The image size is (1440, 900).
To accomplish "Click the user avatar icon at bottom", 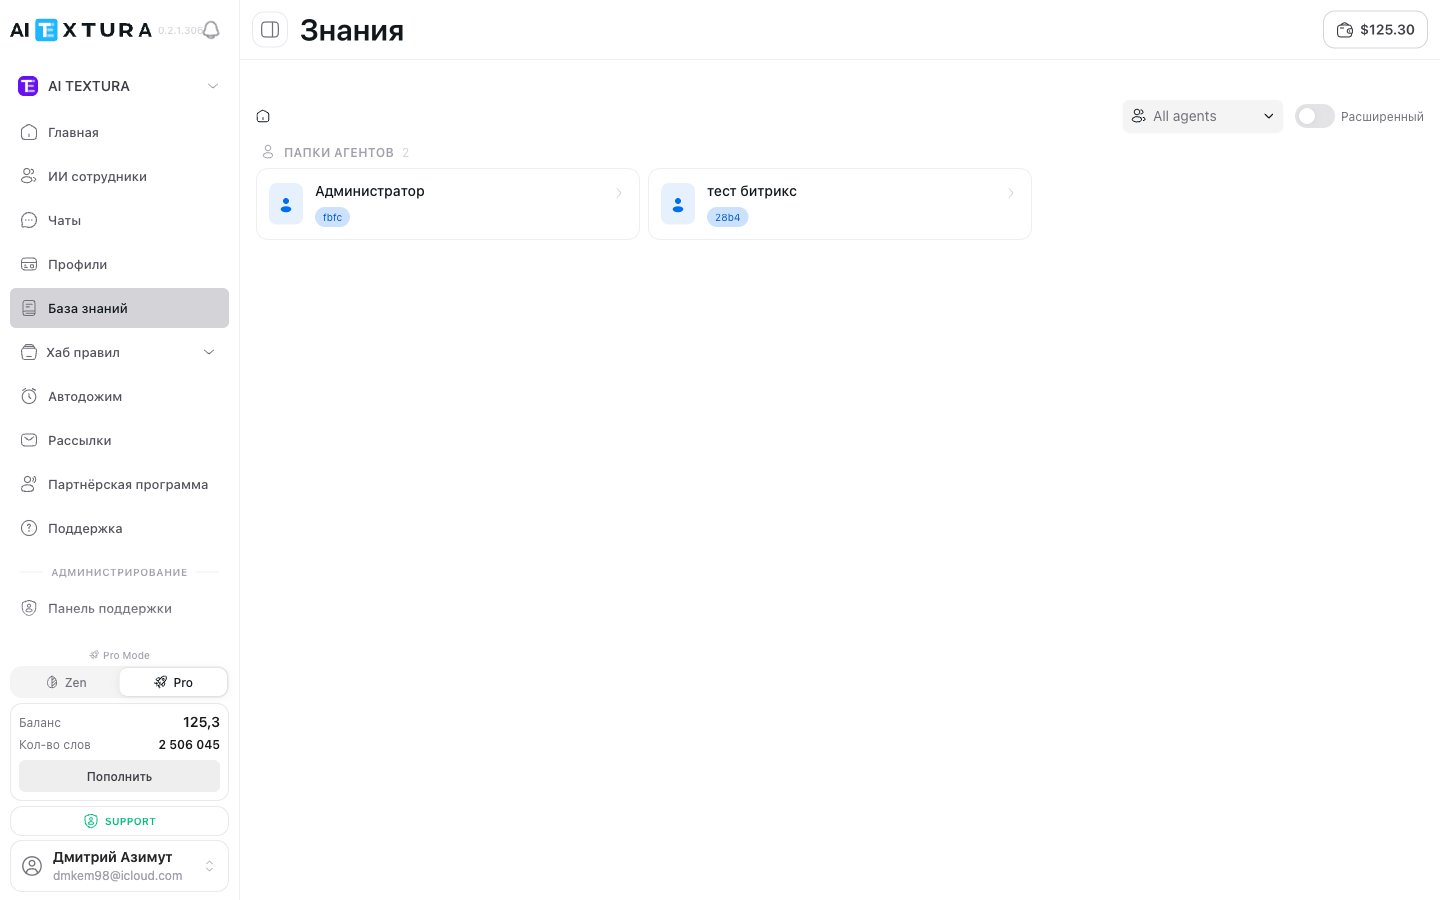I will coord(32,866).
